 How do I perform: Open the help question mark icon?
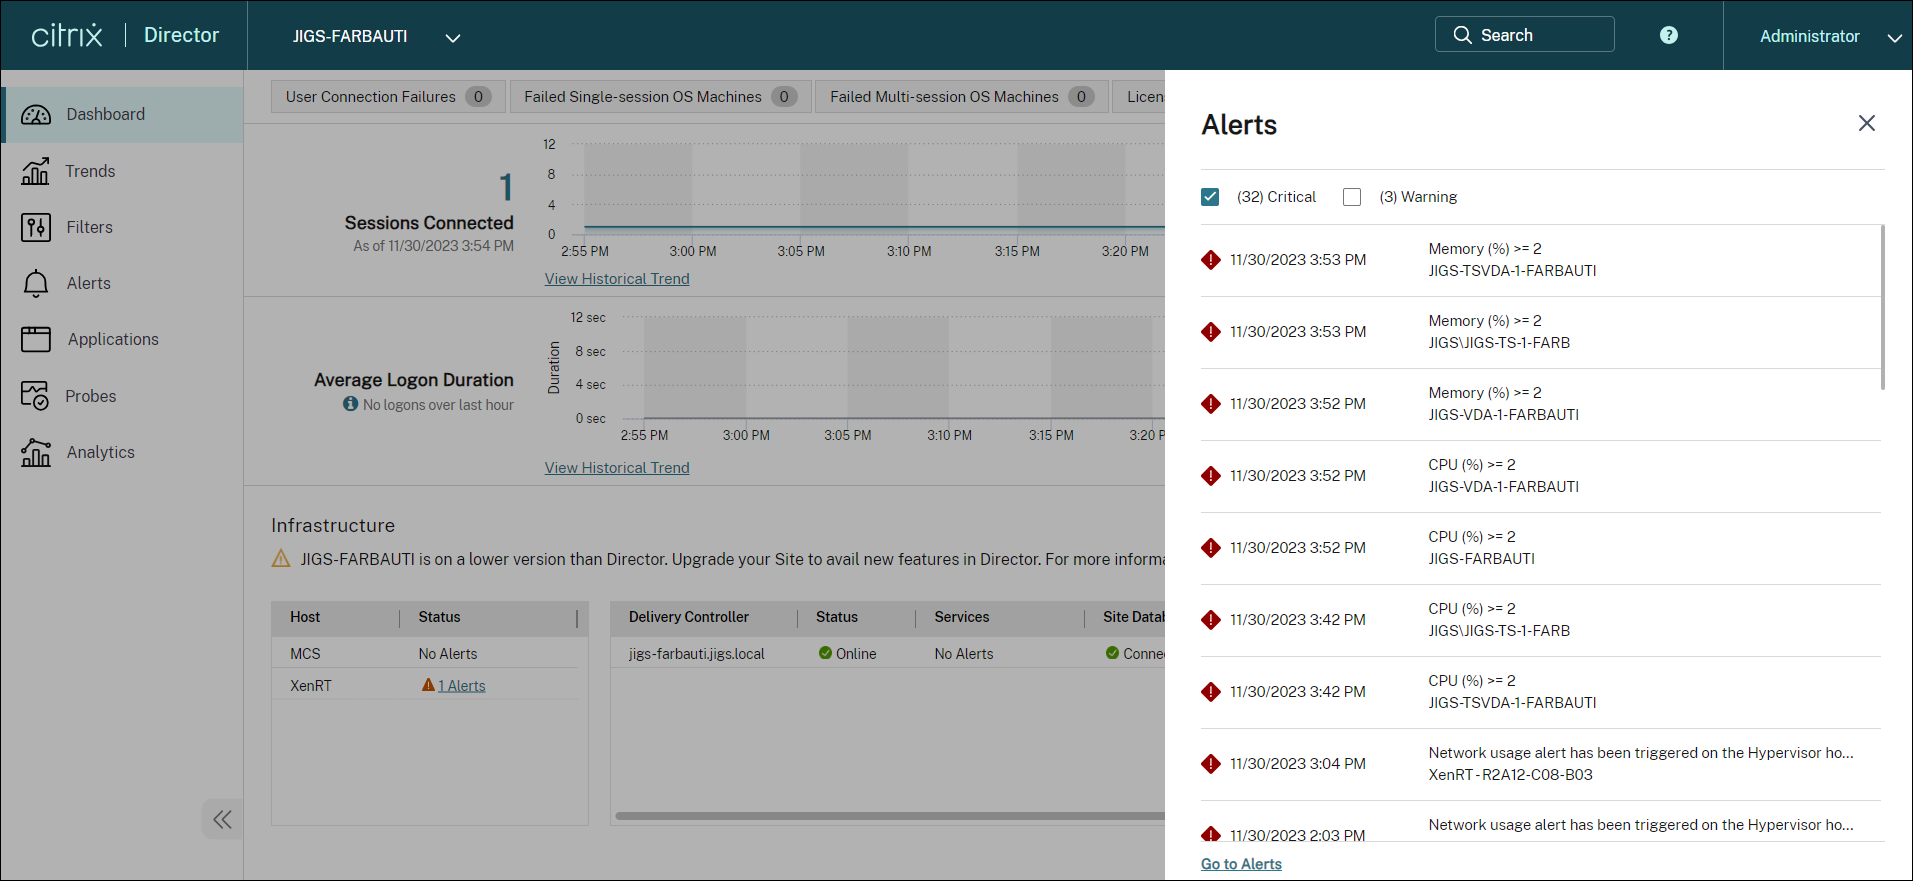click(x=1668, y=35)
